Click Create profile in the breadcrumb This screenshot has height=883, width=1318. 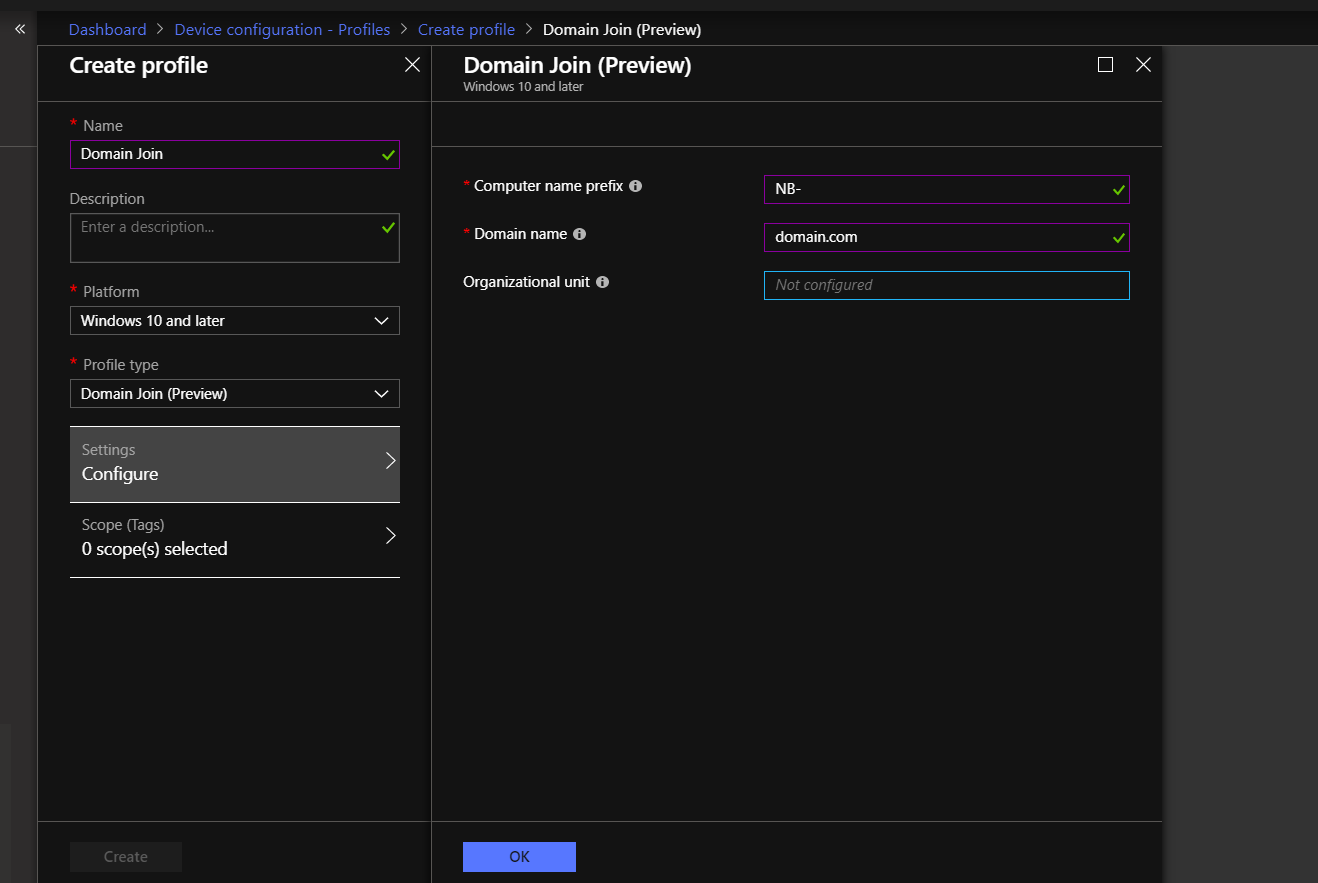coord(466,29)
